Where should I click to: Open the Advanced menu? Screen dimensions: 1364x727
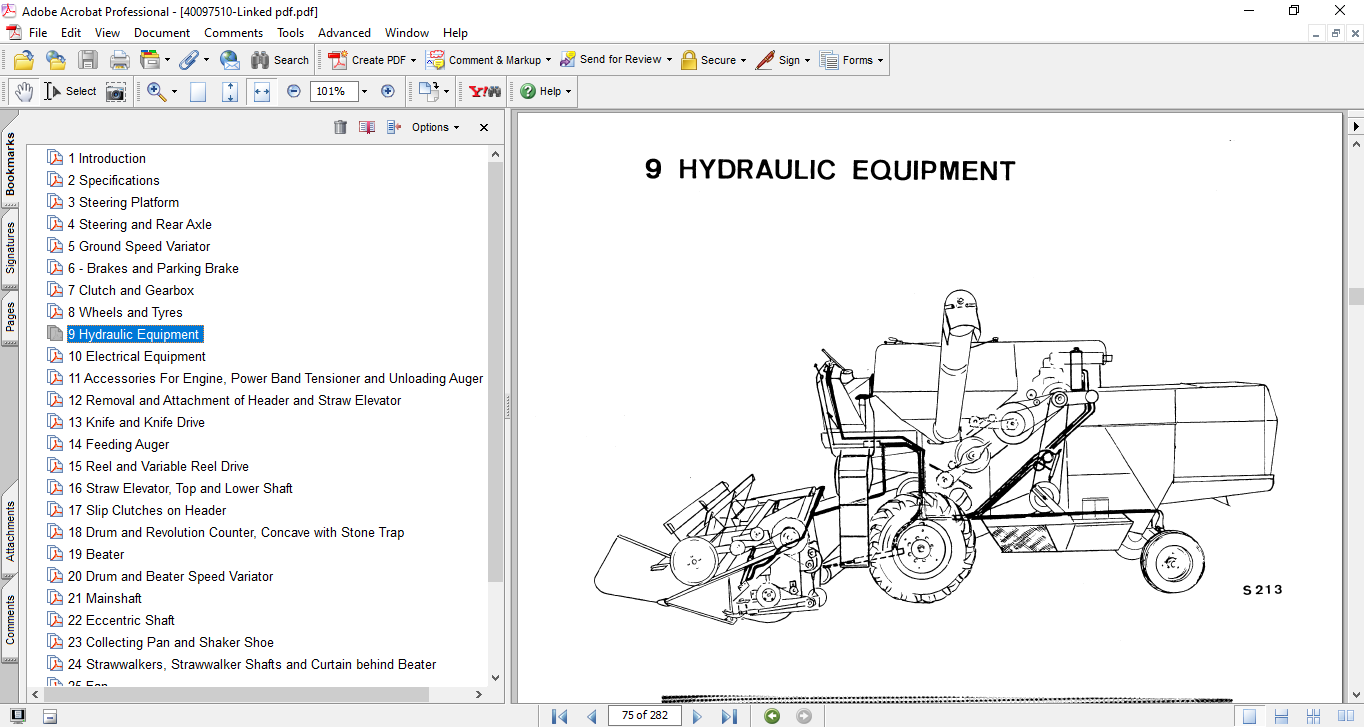[x=344, y=33]
